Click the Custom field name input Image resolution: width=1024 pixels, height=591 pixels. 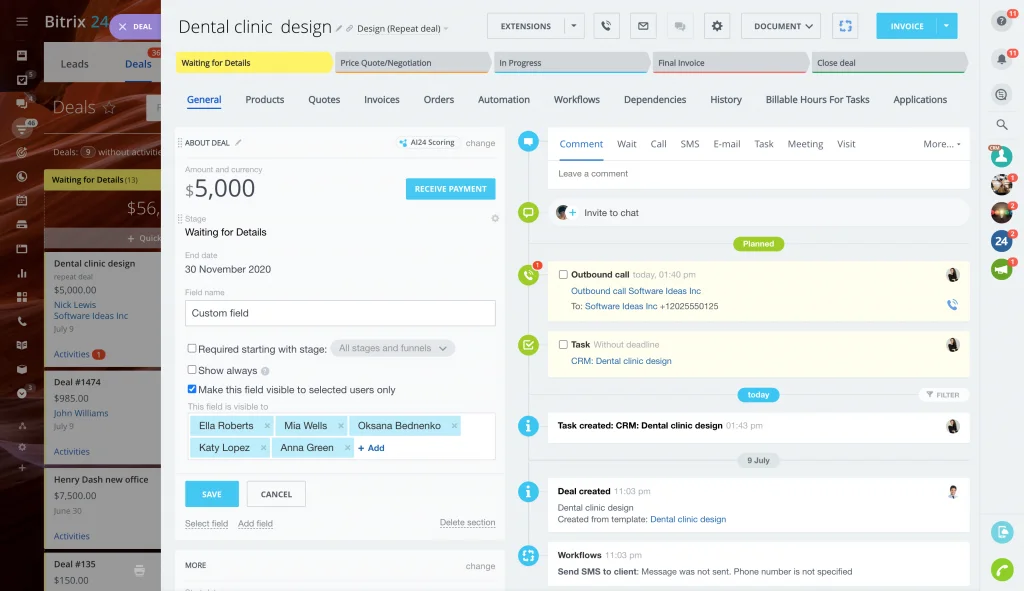click(x=340, y=313)
